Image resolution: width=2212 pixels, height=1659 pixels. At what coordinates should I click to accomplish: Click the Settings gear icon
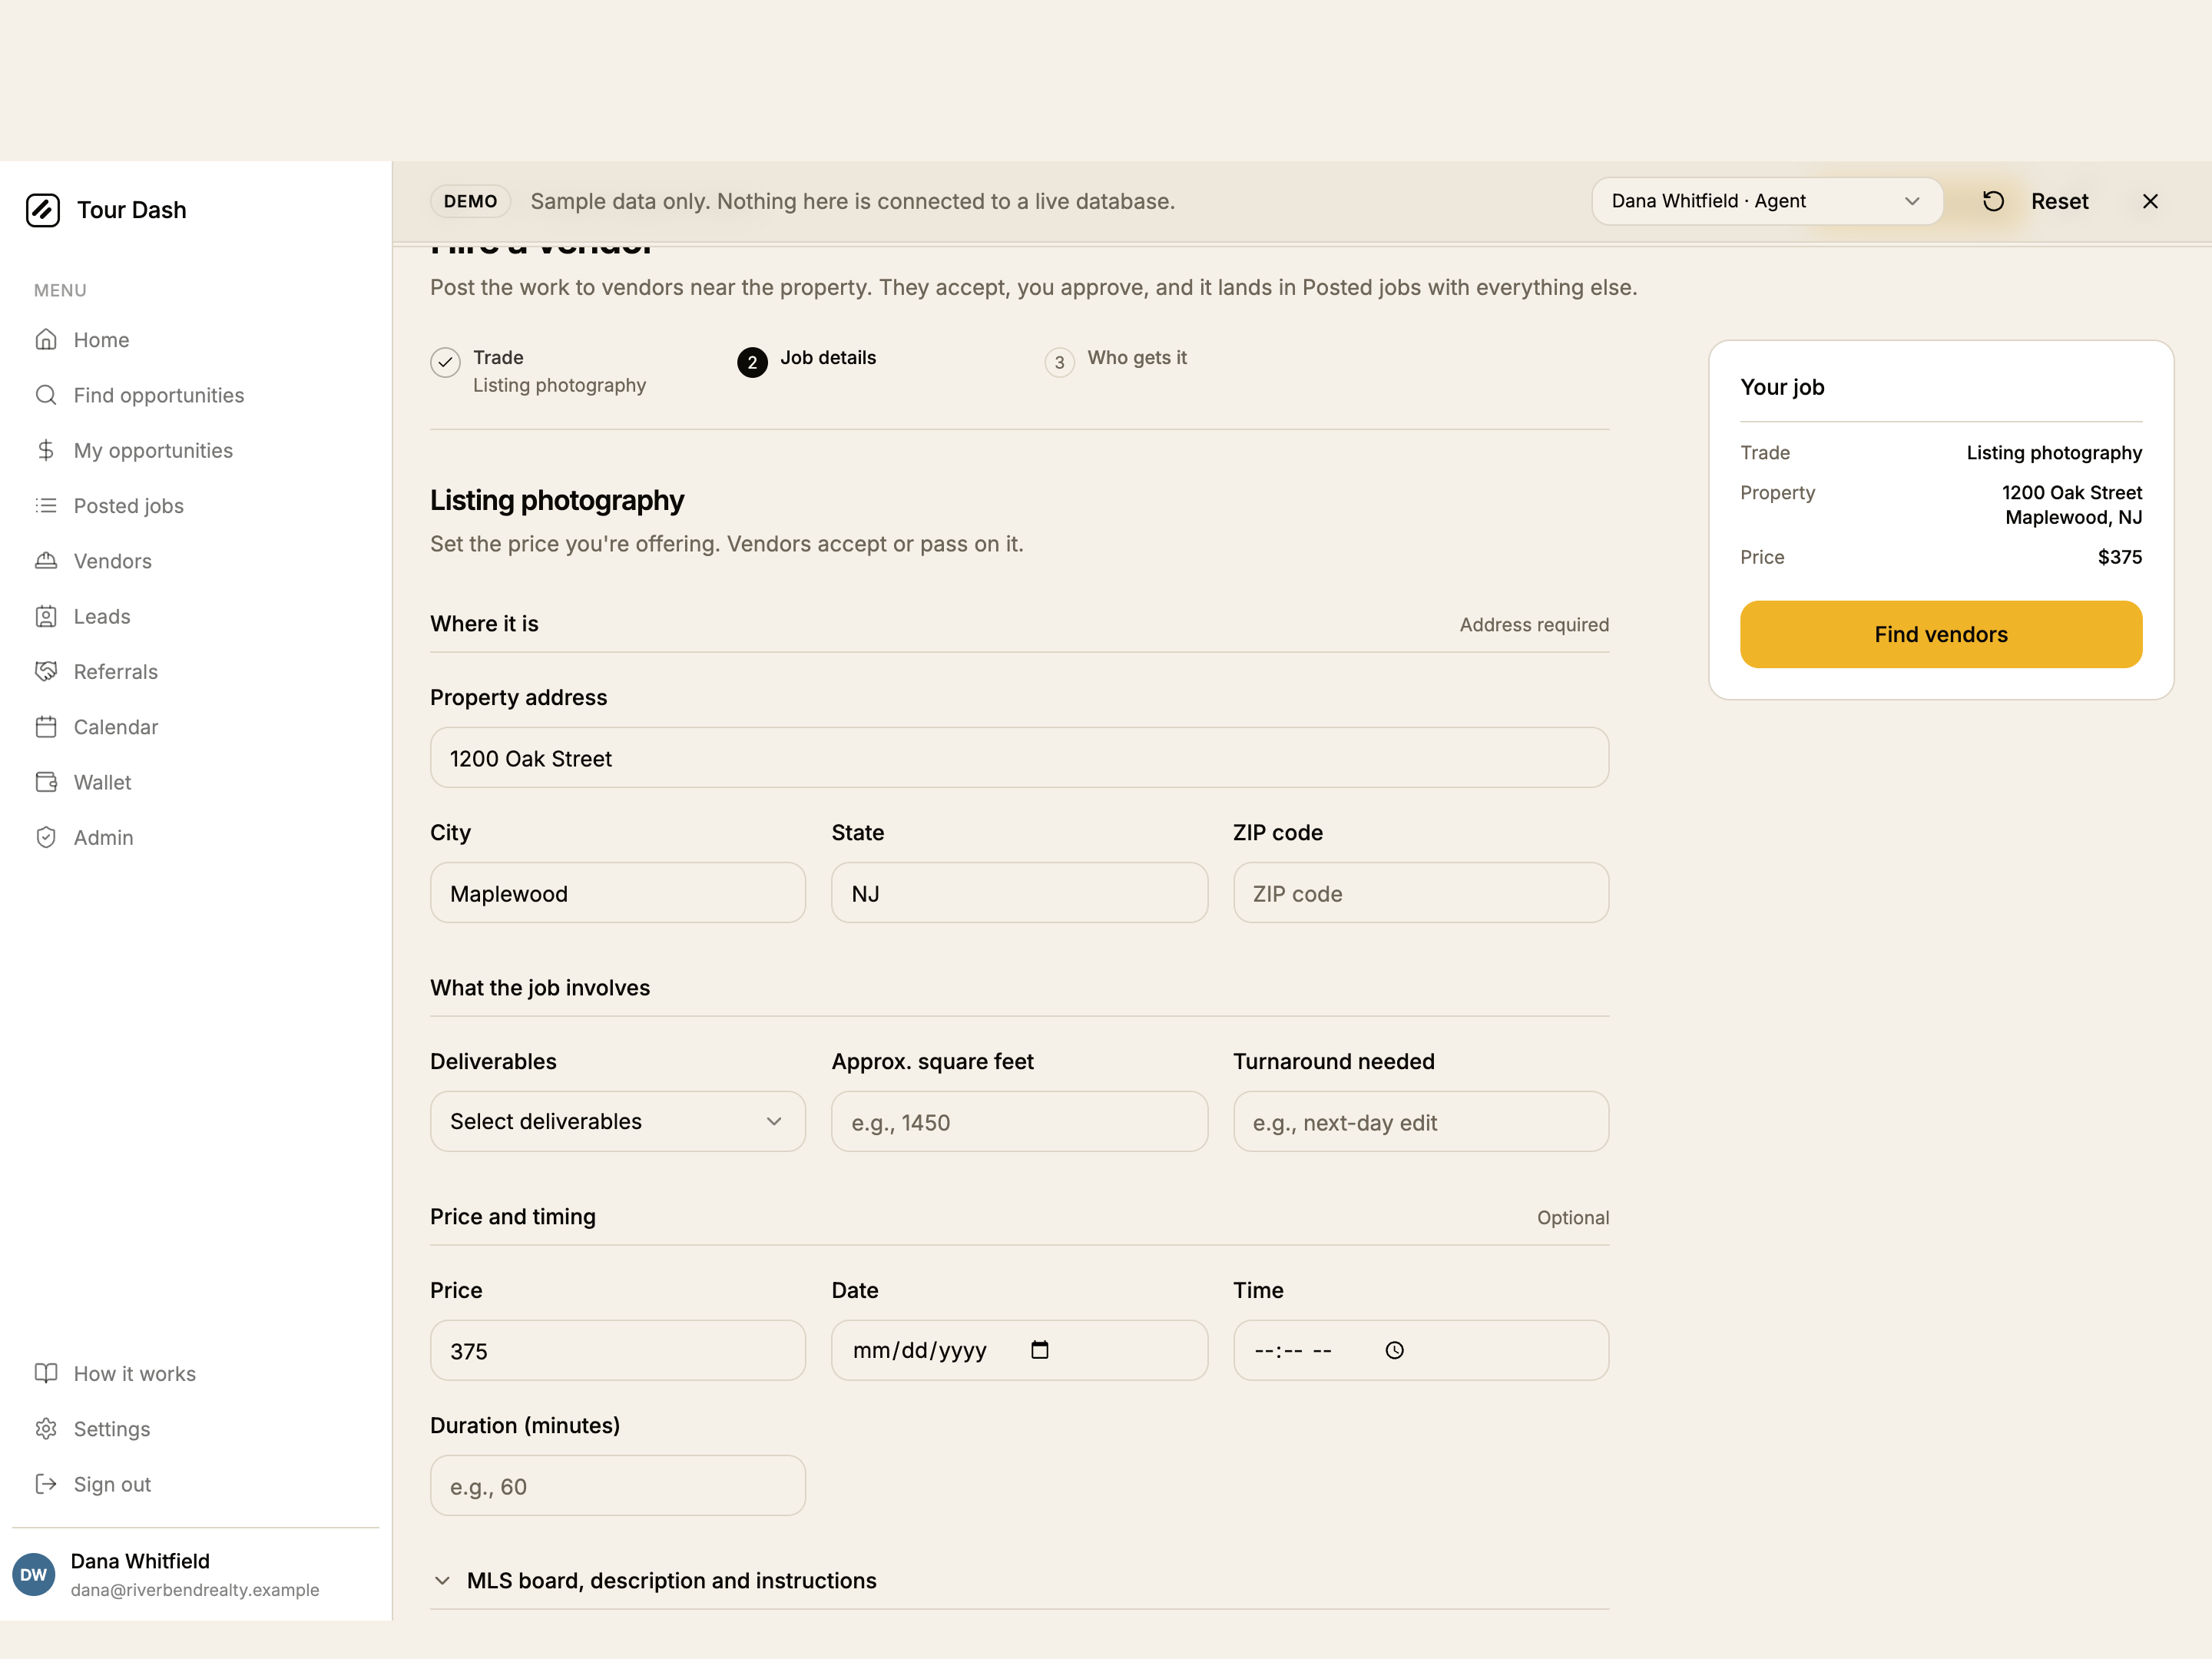pos(46,1429)
